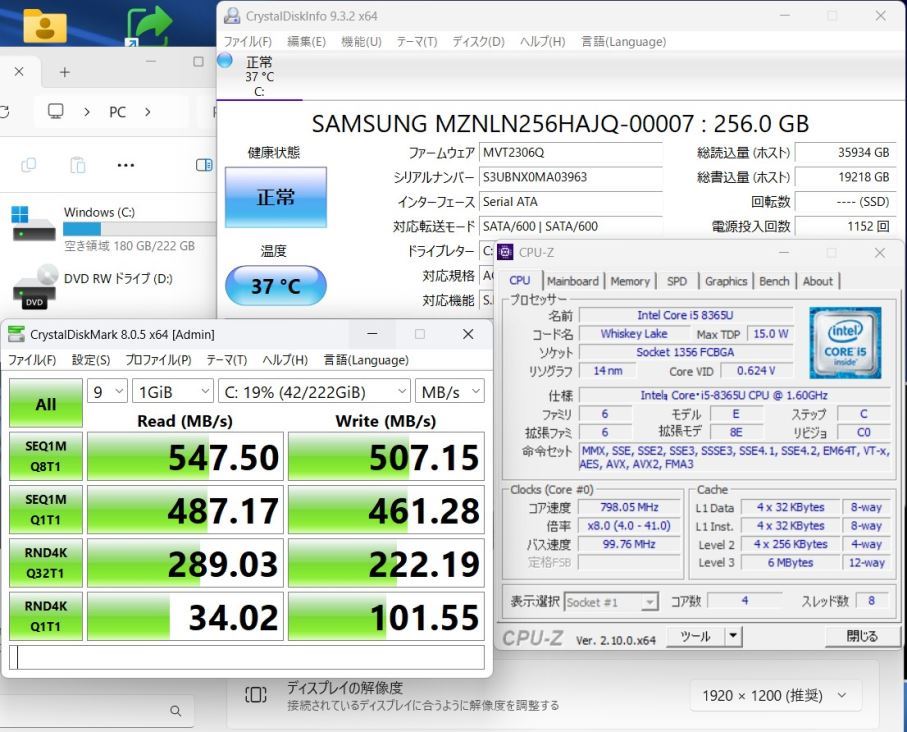Screen dimensions: 907x732
Task: Switch to the SPD tab in CPU-Z
Action: point(677,281)
